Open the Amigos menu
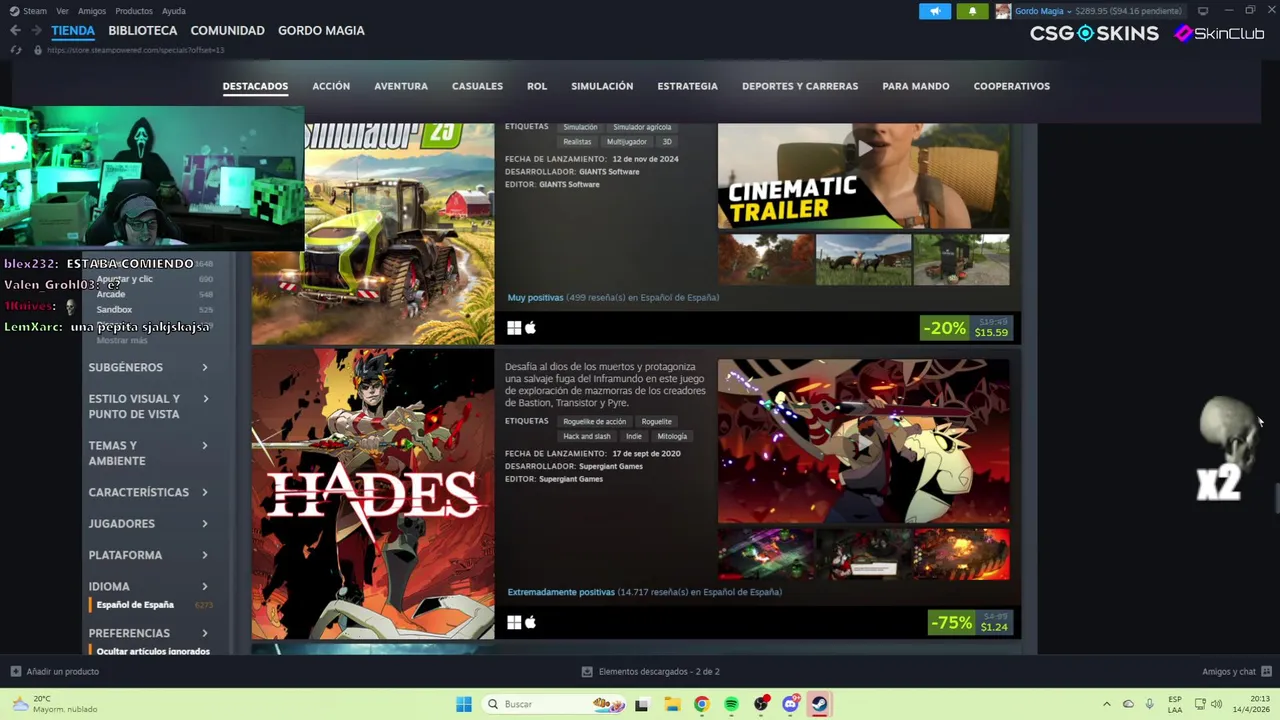 click(x=92, y=11)
